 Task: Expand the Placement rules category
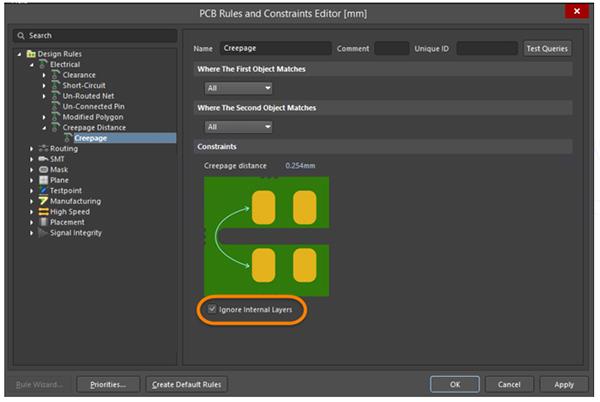click(x=32, y=222)
